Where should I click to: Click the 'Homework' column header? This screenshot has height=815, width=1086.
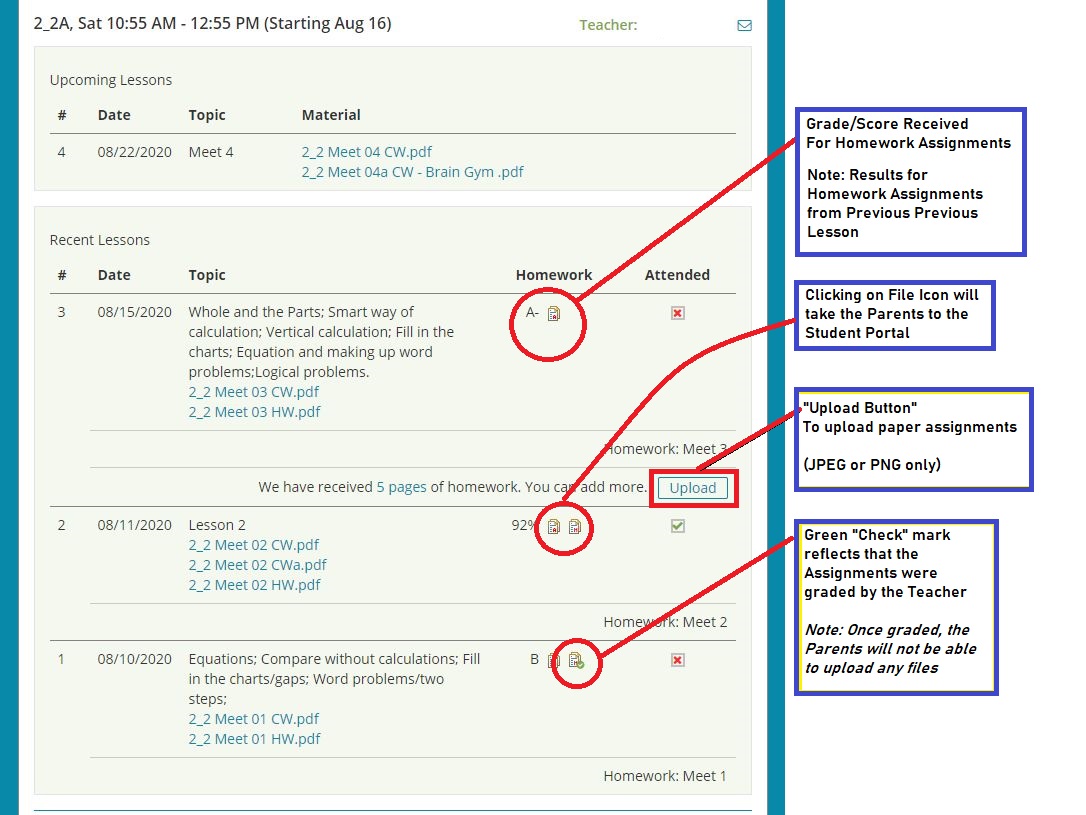click(x=553, y=275)
